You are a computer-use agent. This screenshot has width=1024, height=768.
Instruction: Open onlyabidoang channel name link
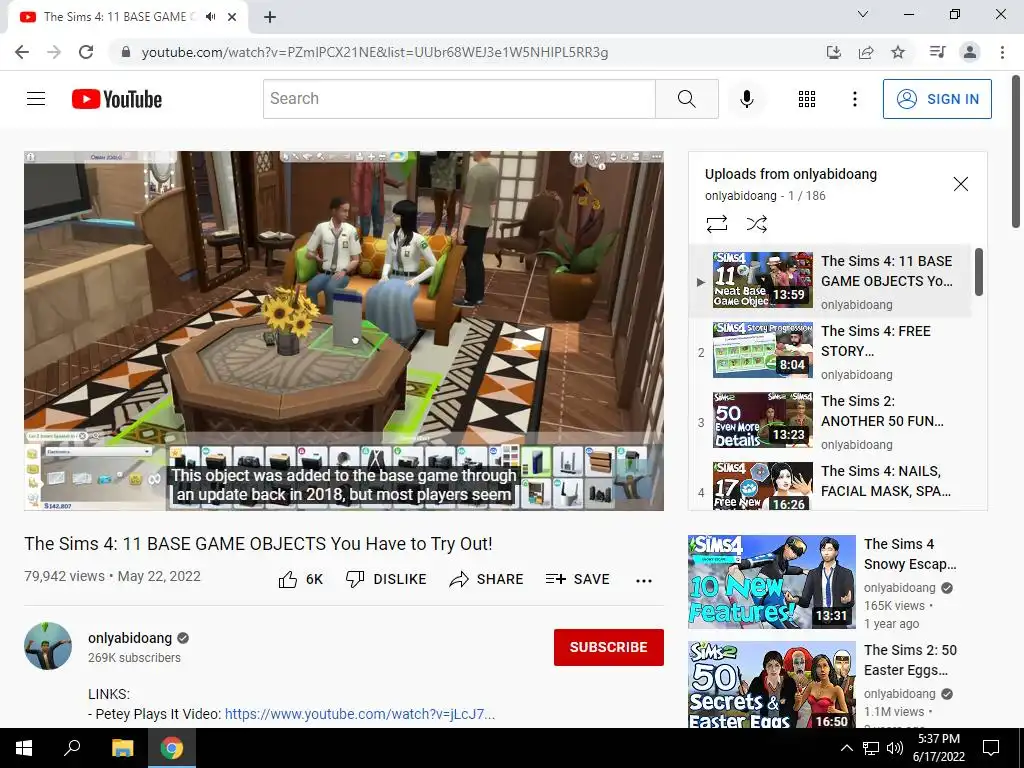pyautogui.click(x=130, y=638)
